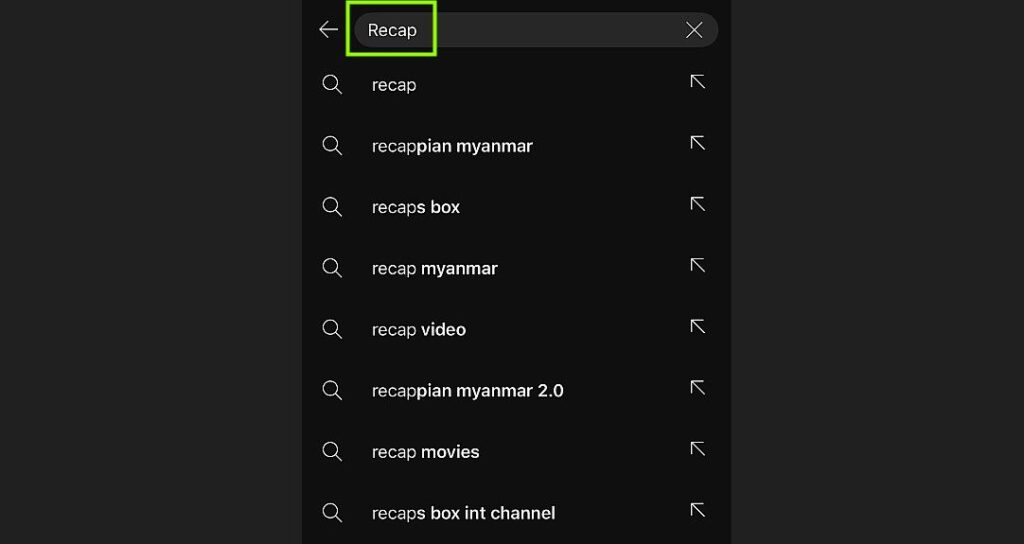This screenshot has height=544, width=1024.
Task: Tap the back arrow icon
Action: pos(328,30)
